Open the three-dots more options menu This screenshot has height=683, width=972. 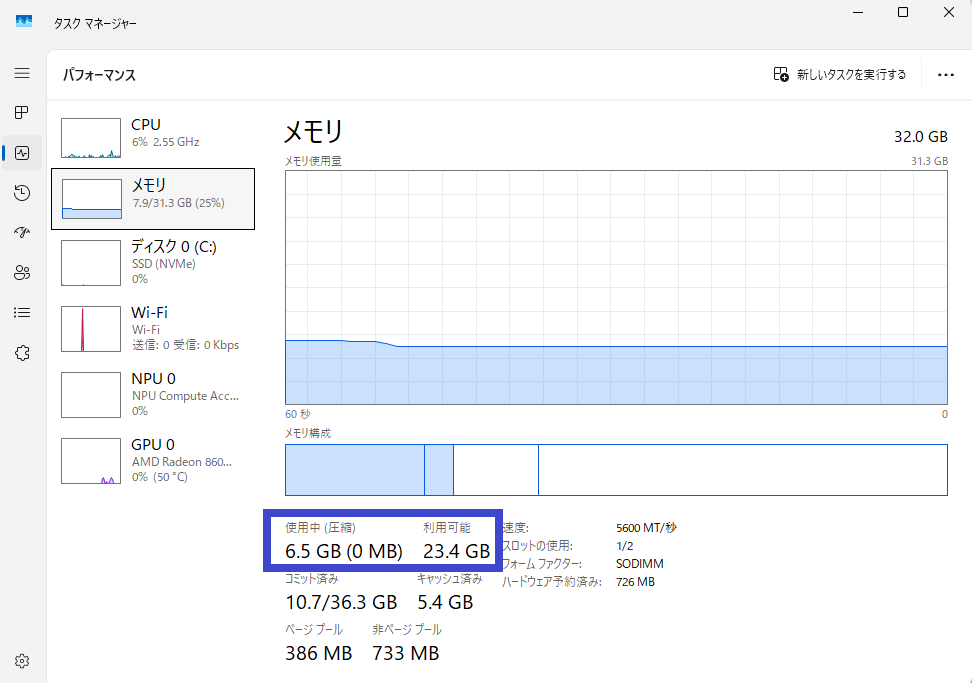pos(945,75)
